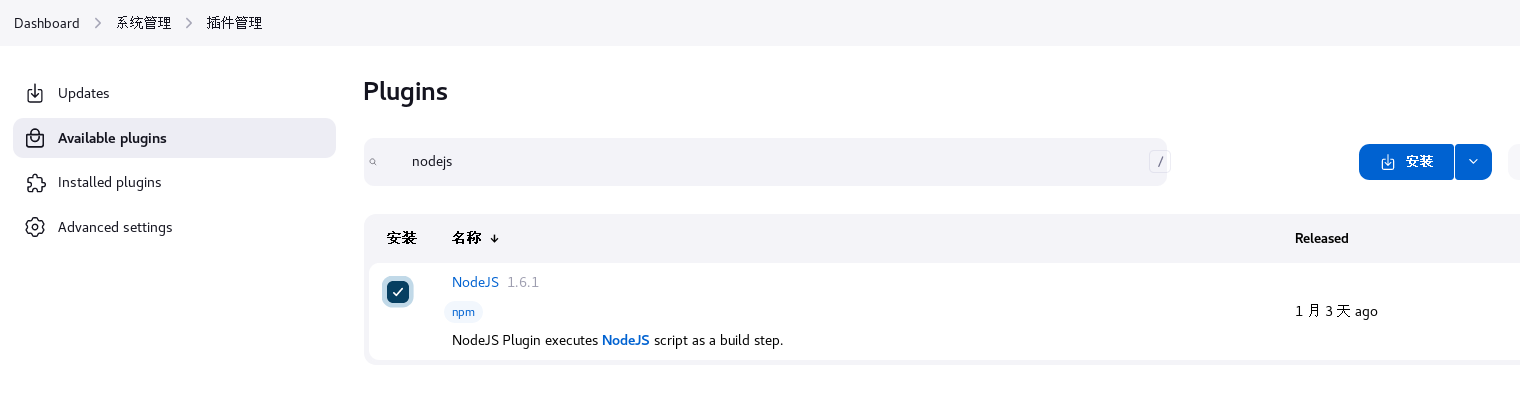
Task: Expand the chevron after Dashboard breadcrumb
Action: (x=98, y=23)
